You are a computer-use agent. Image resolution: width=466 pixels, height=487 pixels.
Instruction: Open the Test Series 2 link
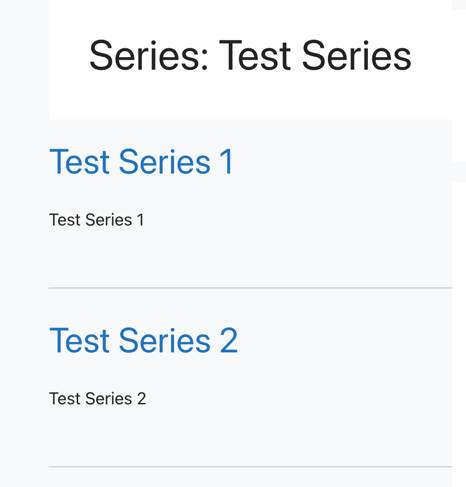coord(144,341)
